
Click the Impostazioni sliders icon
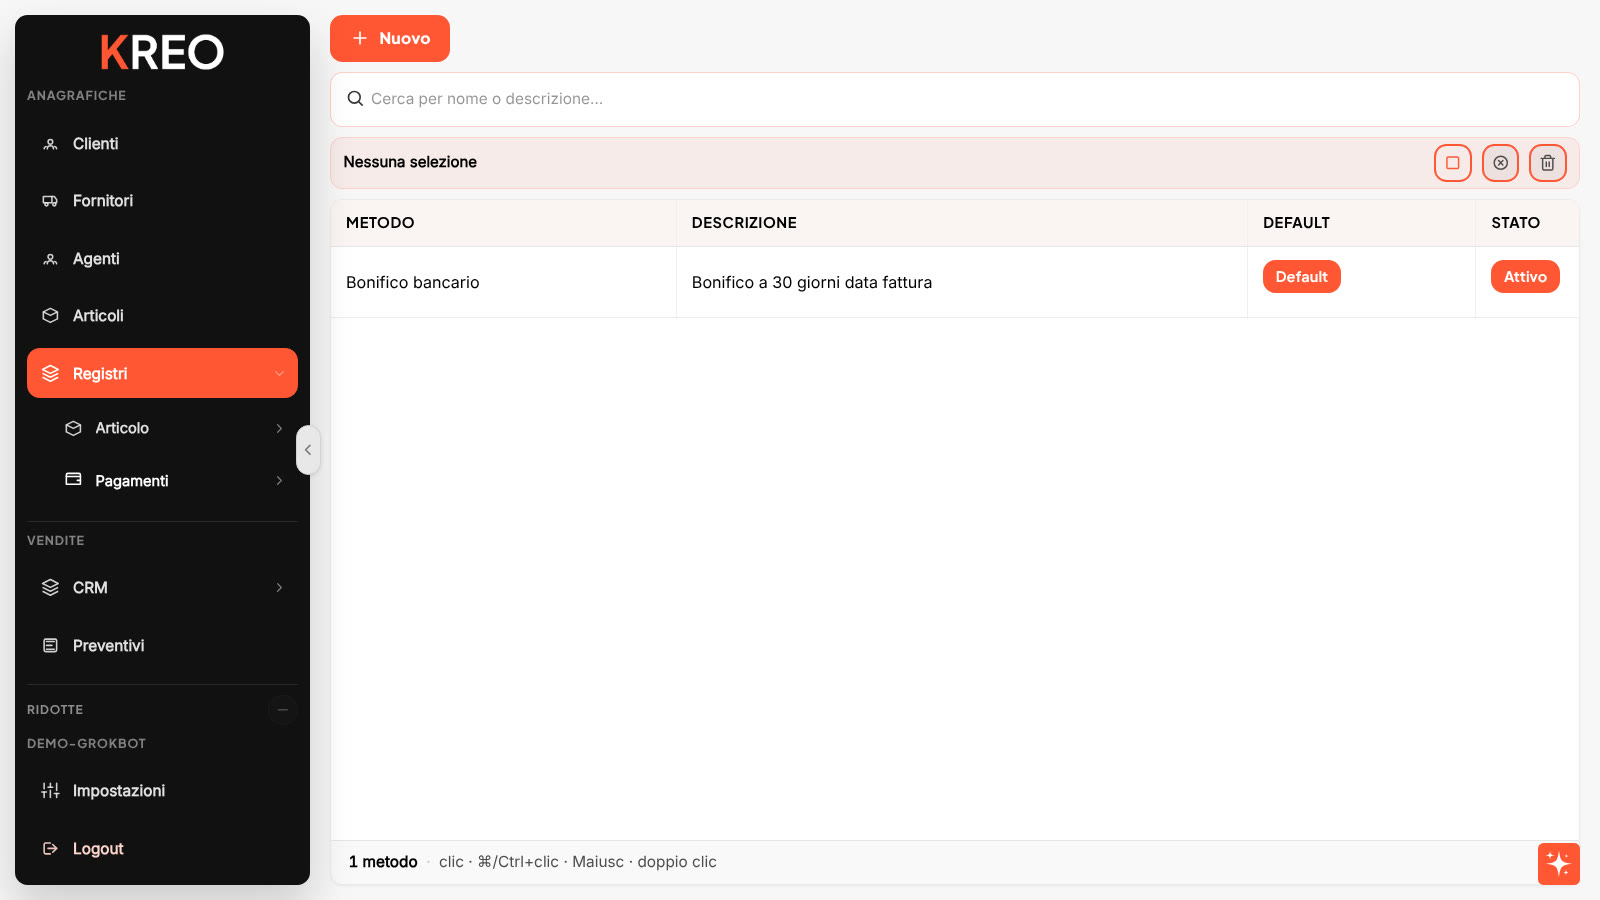50,791
